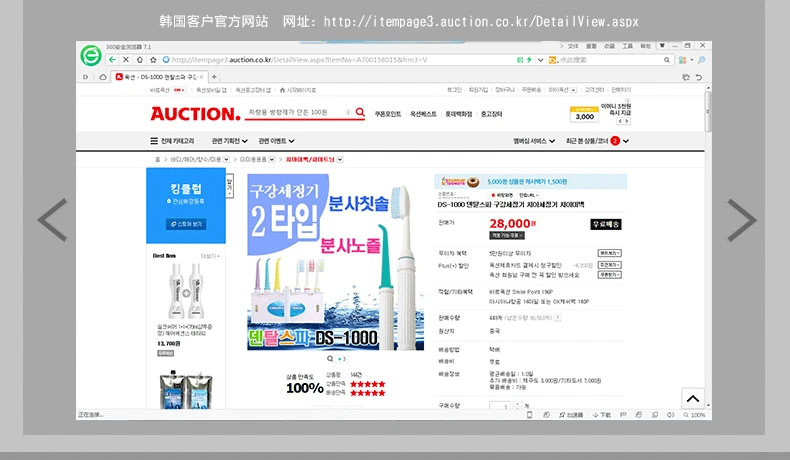Open the 查看 menu in browser
The height and width of the screenshot is (460, 790).
click(591, 46)
